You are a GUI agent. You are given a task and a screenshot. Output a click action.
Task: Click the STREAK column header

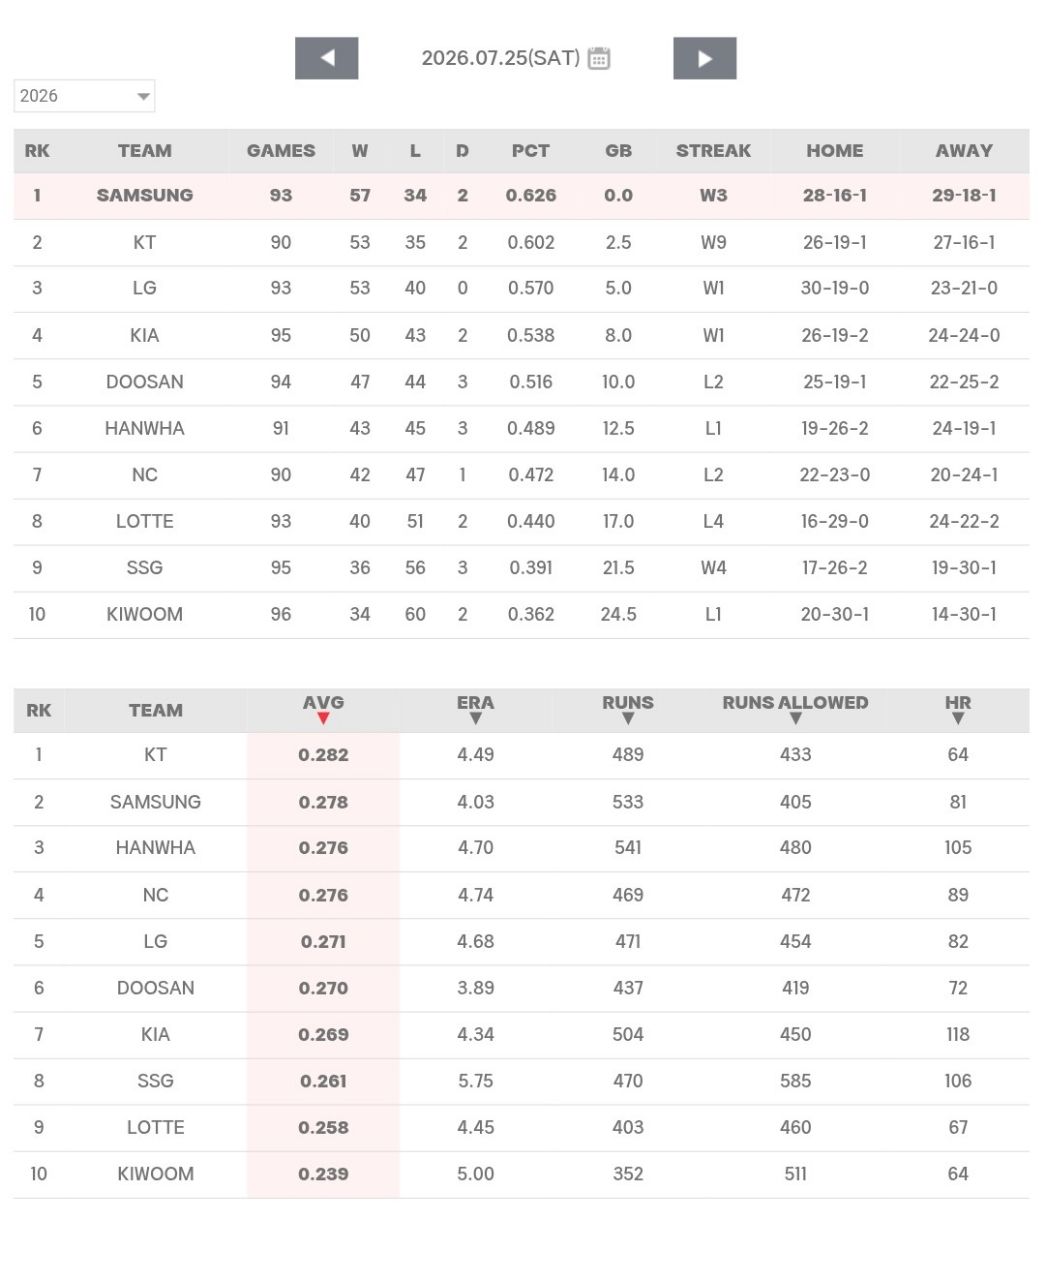coord(713,151)
